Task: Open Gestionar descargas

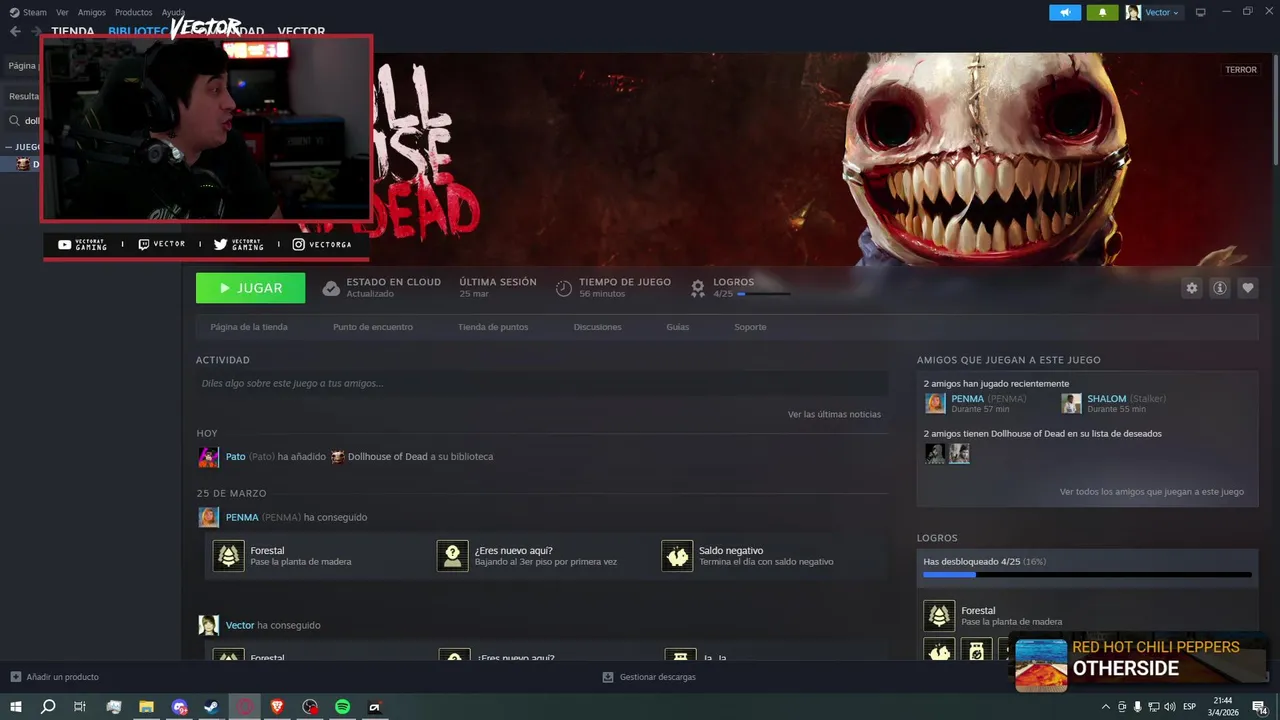Action: (649, 677)
